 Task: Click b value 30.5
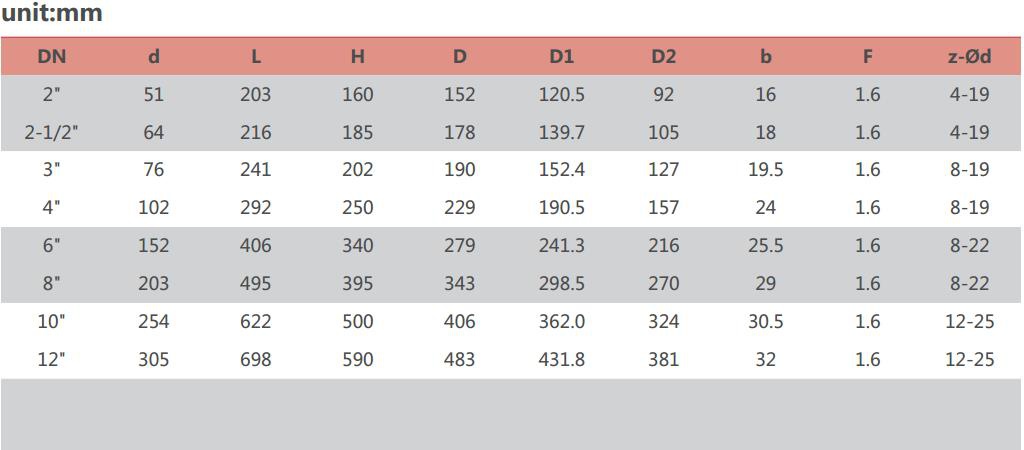[x=765, y=321]
